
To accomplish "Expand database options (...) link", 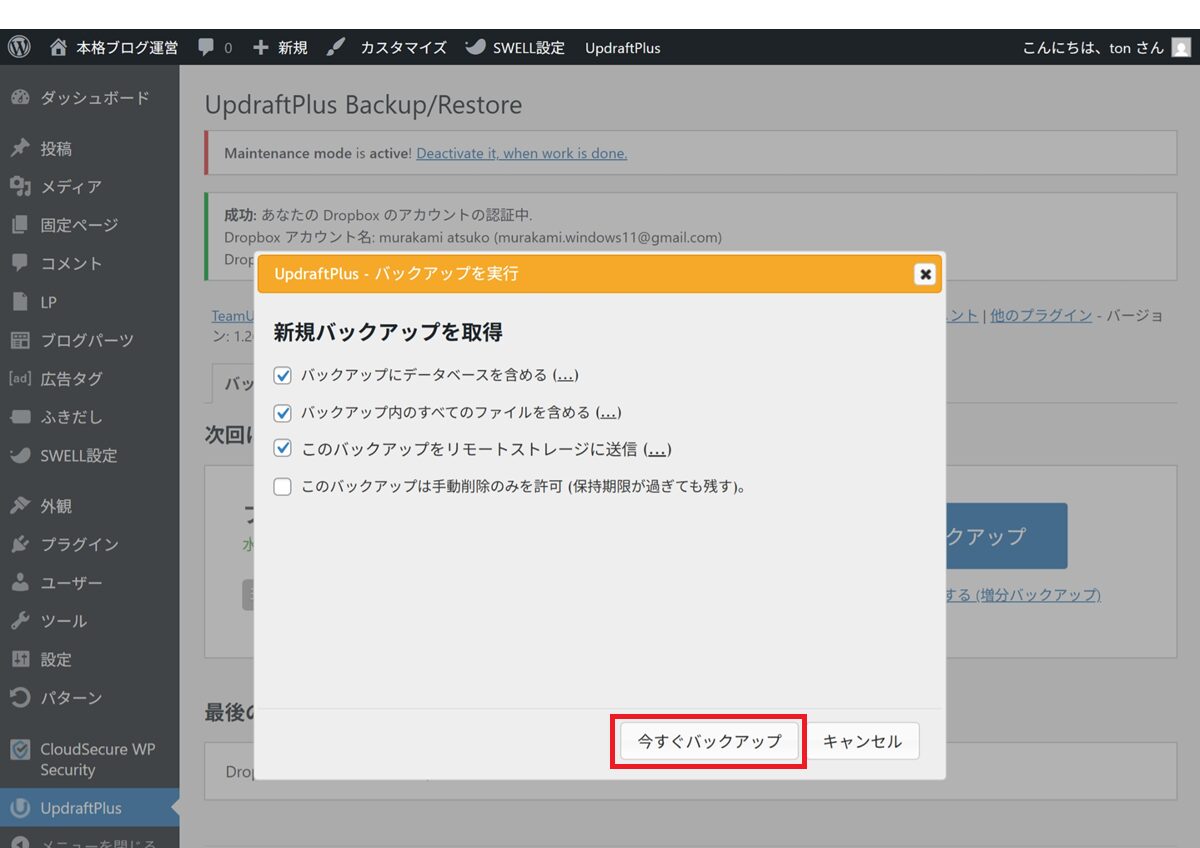I will [x=565, y=375].
